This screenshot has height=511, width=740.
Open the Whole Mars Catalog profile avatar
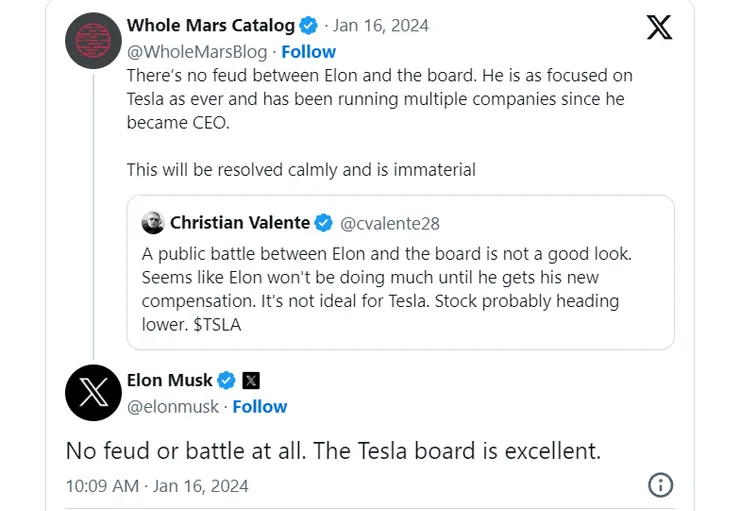click(93, 41)
